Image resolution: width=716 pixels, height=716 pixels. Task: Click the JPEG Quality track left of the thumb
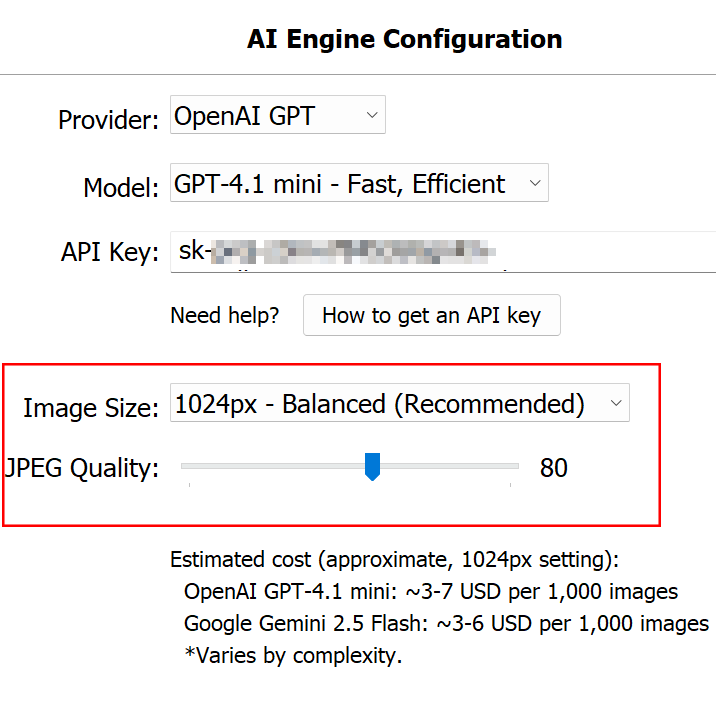270,466
